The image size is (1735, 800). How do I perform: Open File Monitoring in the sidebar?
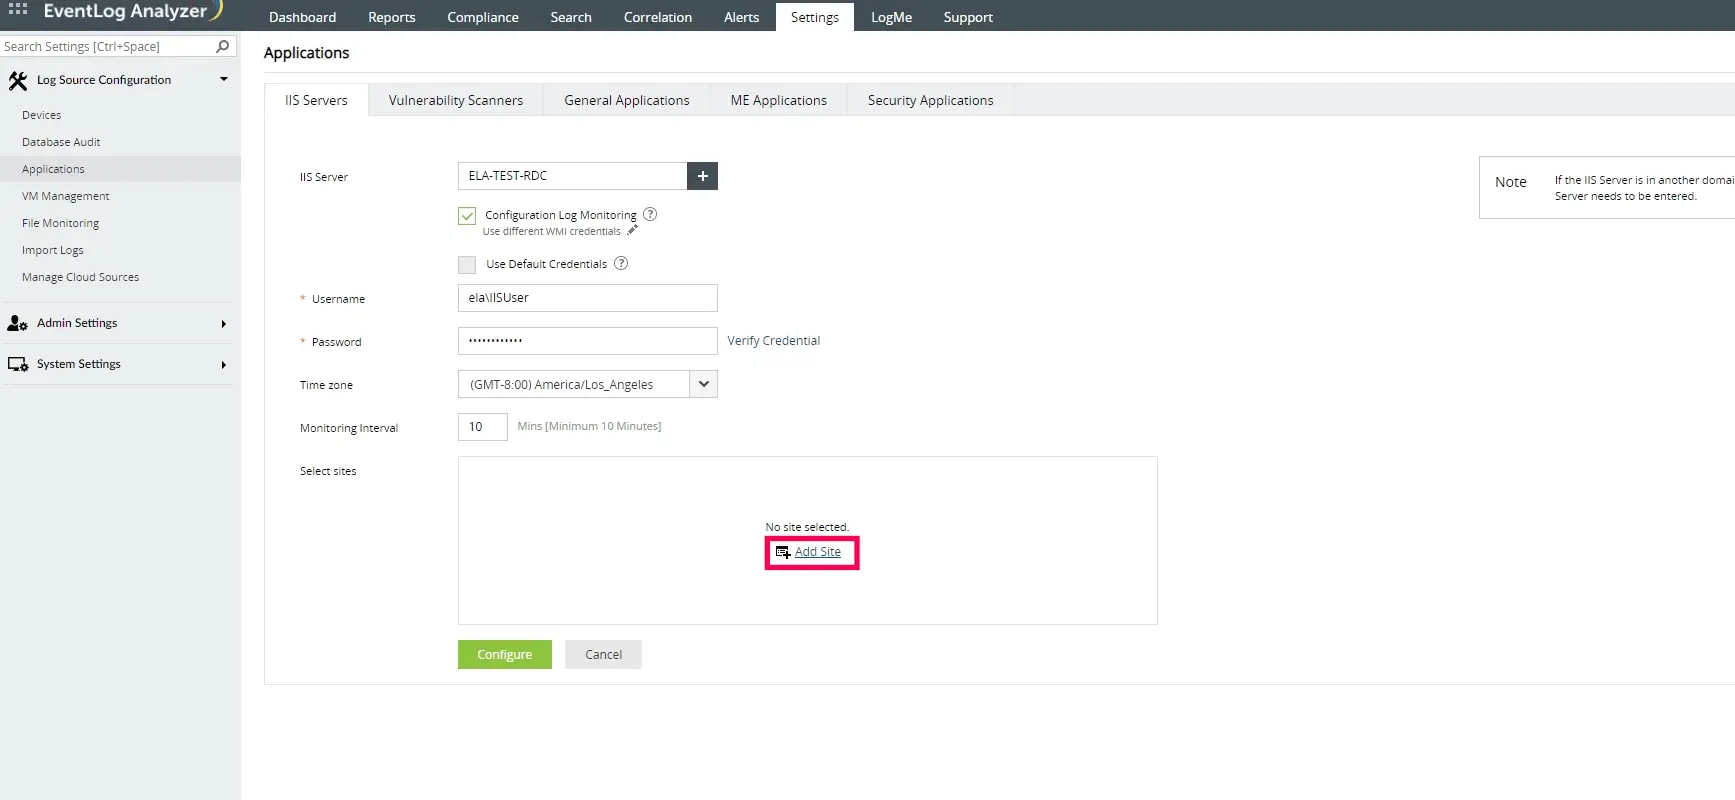pyautogui.click(x=61, y=223)
